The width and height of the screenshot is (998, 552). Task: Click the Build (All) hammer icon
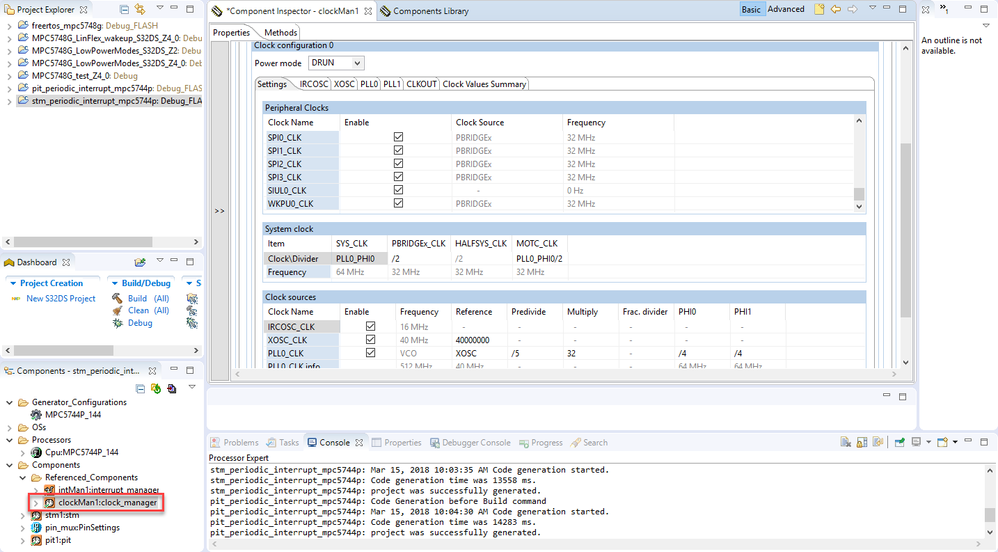point(117,298)
